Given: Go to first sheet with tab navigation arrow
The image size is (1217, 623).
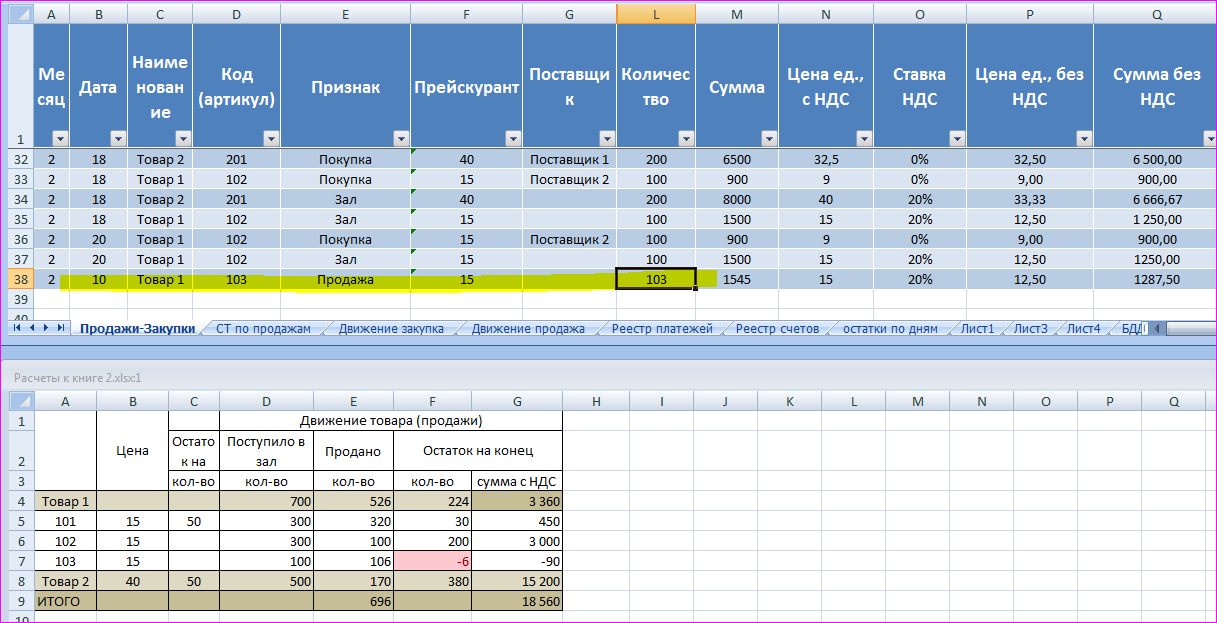Looking at the screenshot, I should (18, 328).
